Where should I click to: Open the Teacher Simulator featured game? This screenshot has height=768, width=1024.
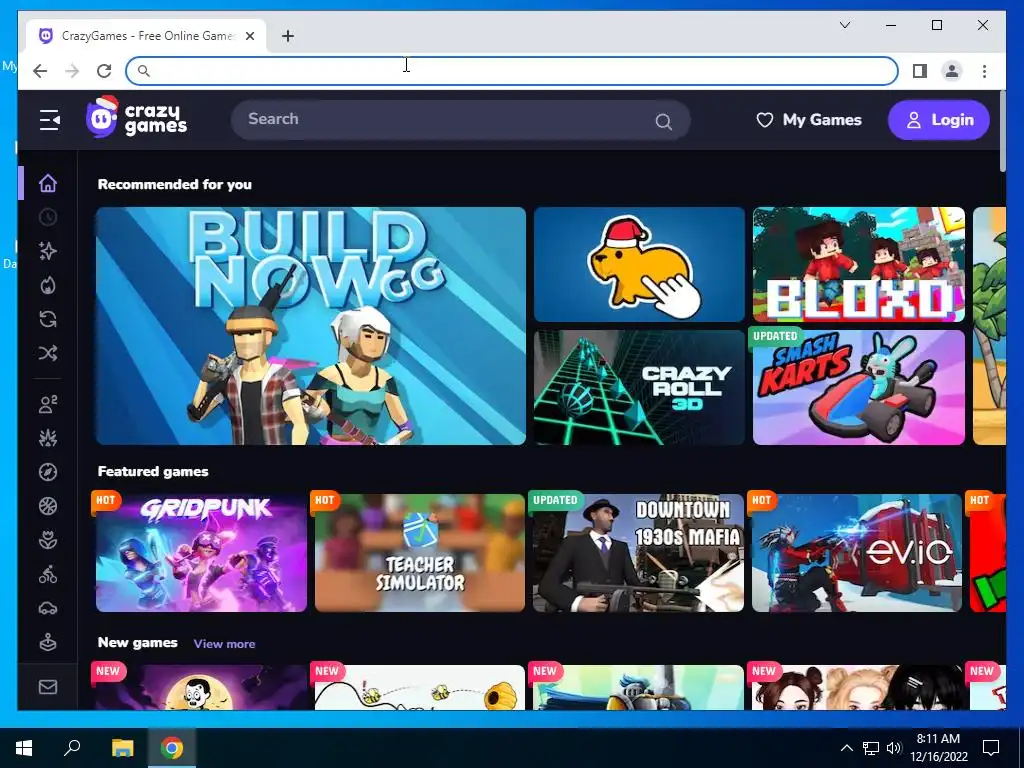[420, 553]
